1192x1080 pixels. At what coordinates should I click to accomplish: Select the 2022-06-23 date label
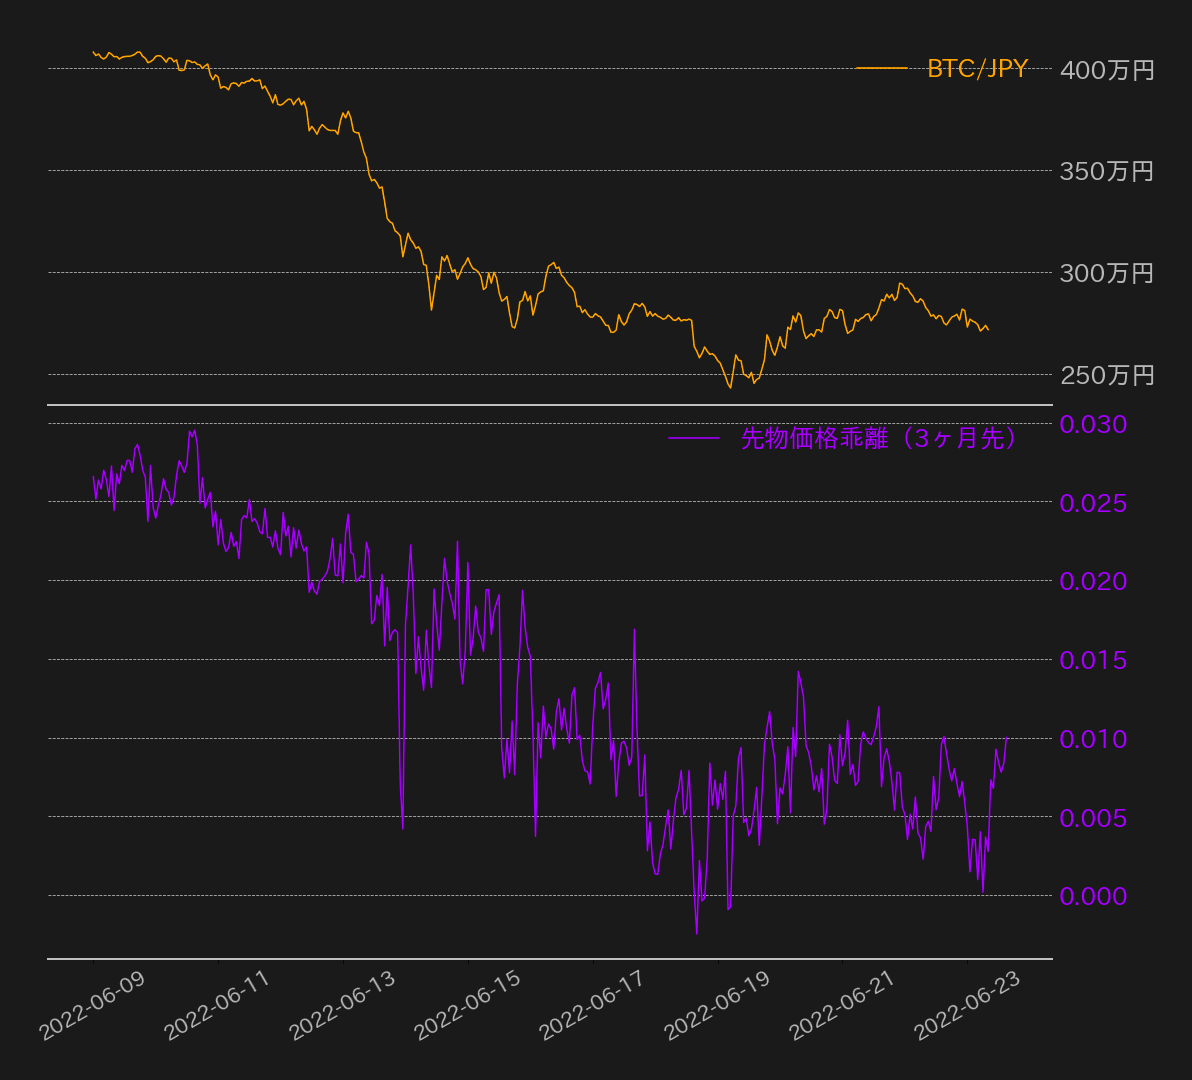[x=968, y=1005]
